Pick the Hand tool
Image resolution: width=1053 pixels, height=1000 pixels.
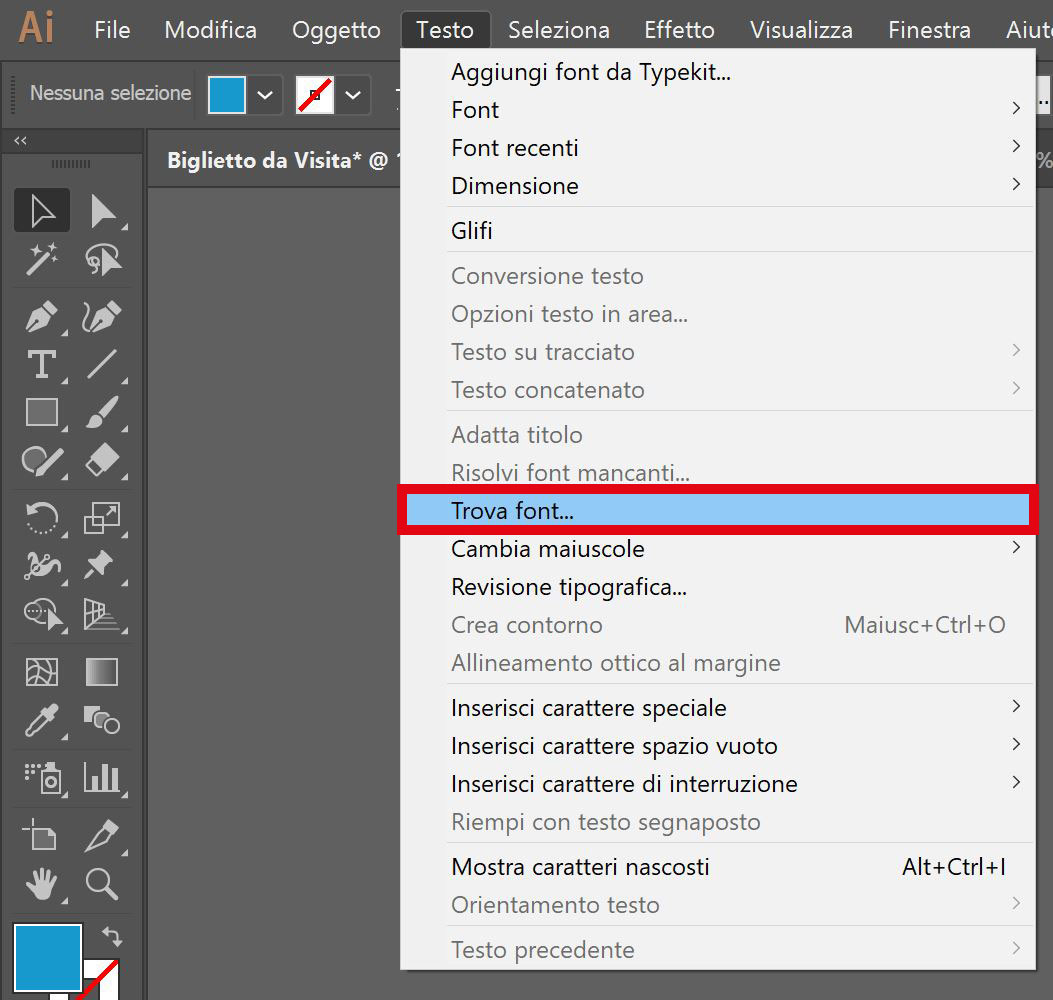(42, 883)
